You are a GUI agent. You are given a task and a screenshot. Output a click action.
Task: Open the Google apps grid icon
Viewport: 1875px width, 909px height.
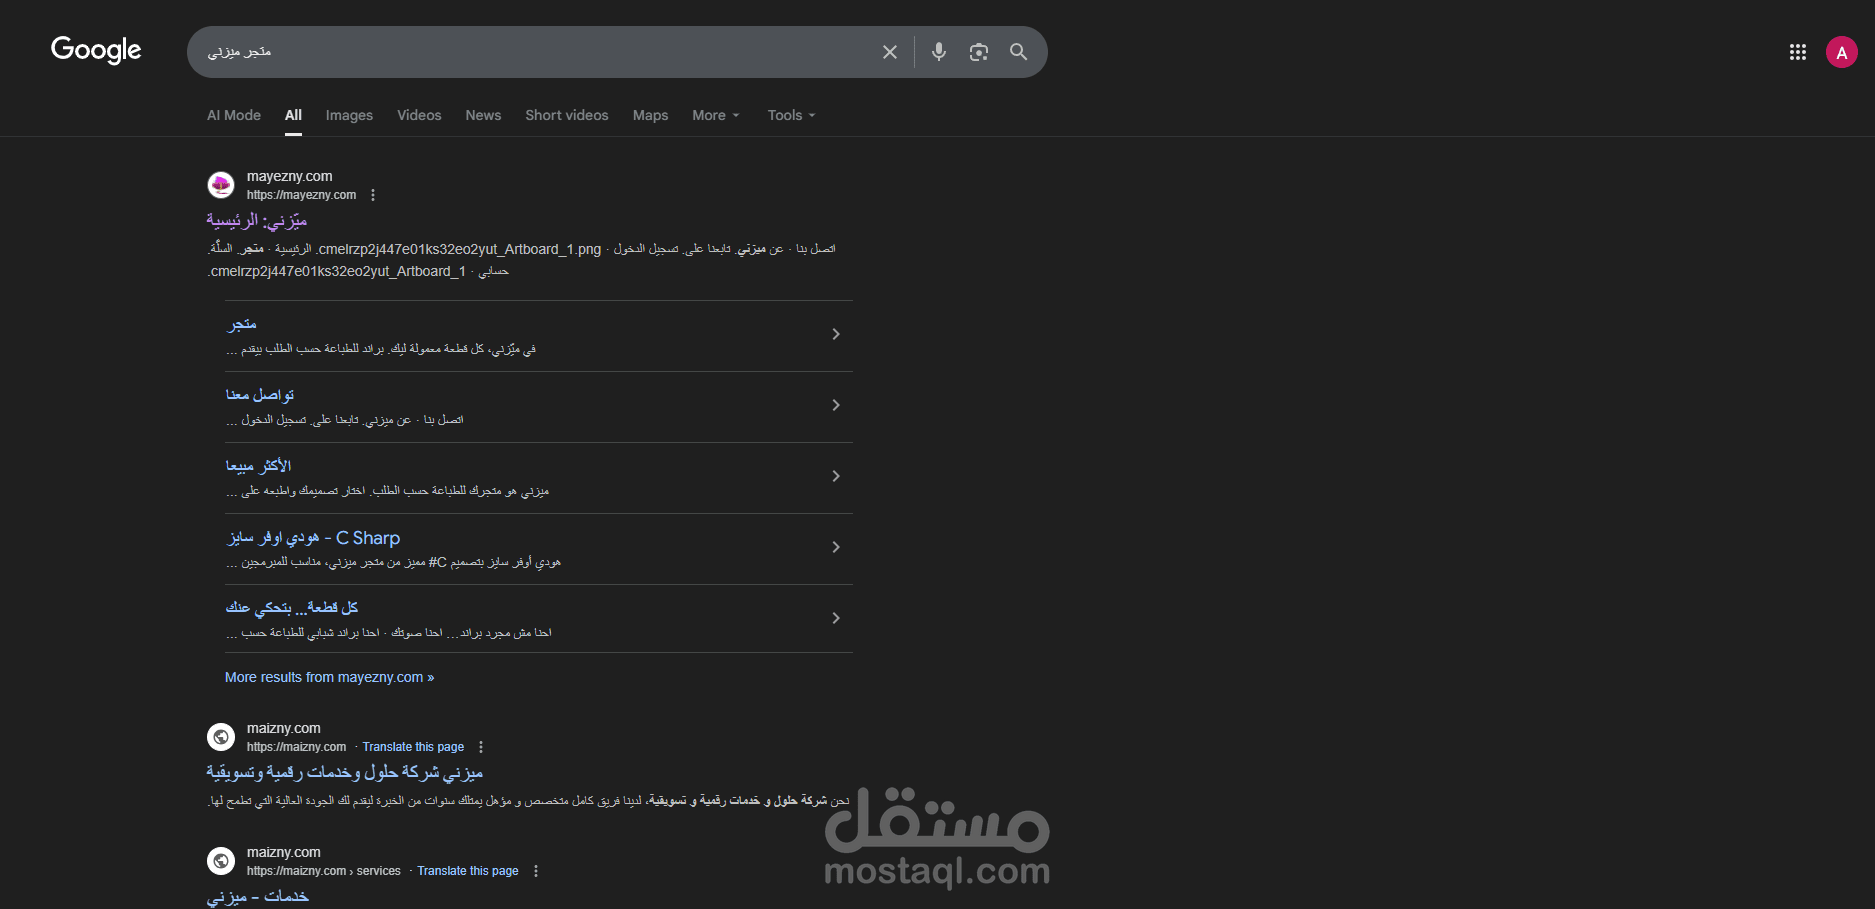[x=1798, y=52]
